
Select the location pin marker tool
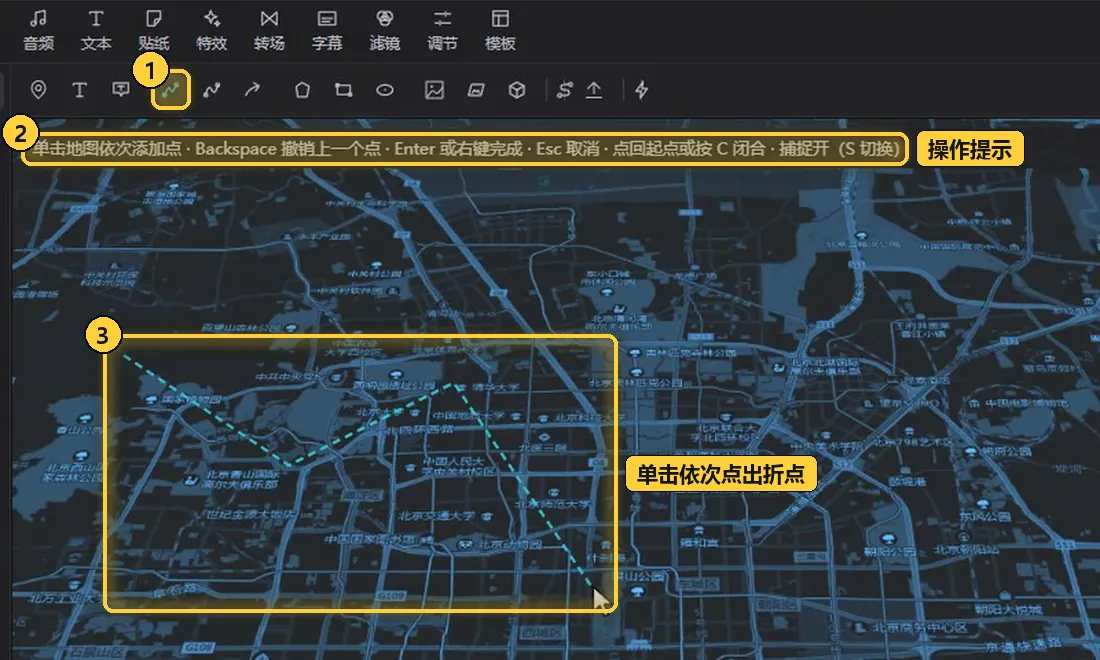tap(39, 90)
